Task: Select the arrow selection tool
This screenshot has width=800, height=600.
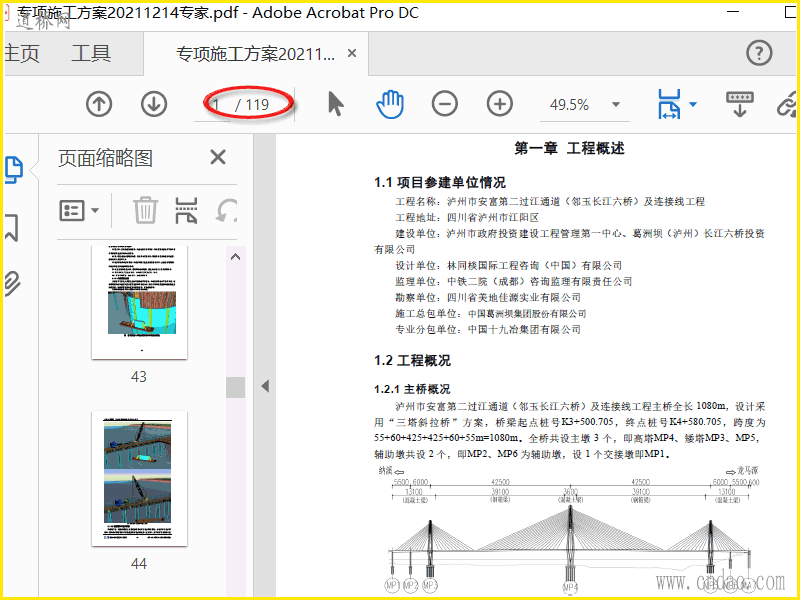Action: [335, 104]
